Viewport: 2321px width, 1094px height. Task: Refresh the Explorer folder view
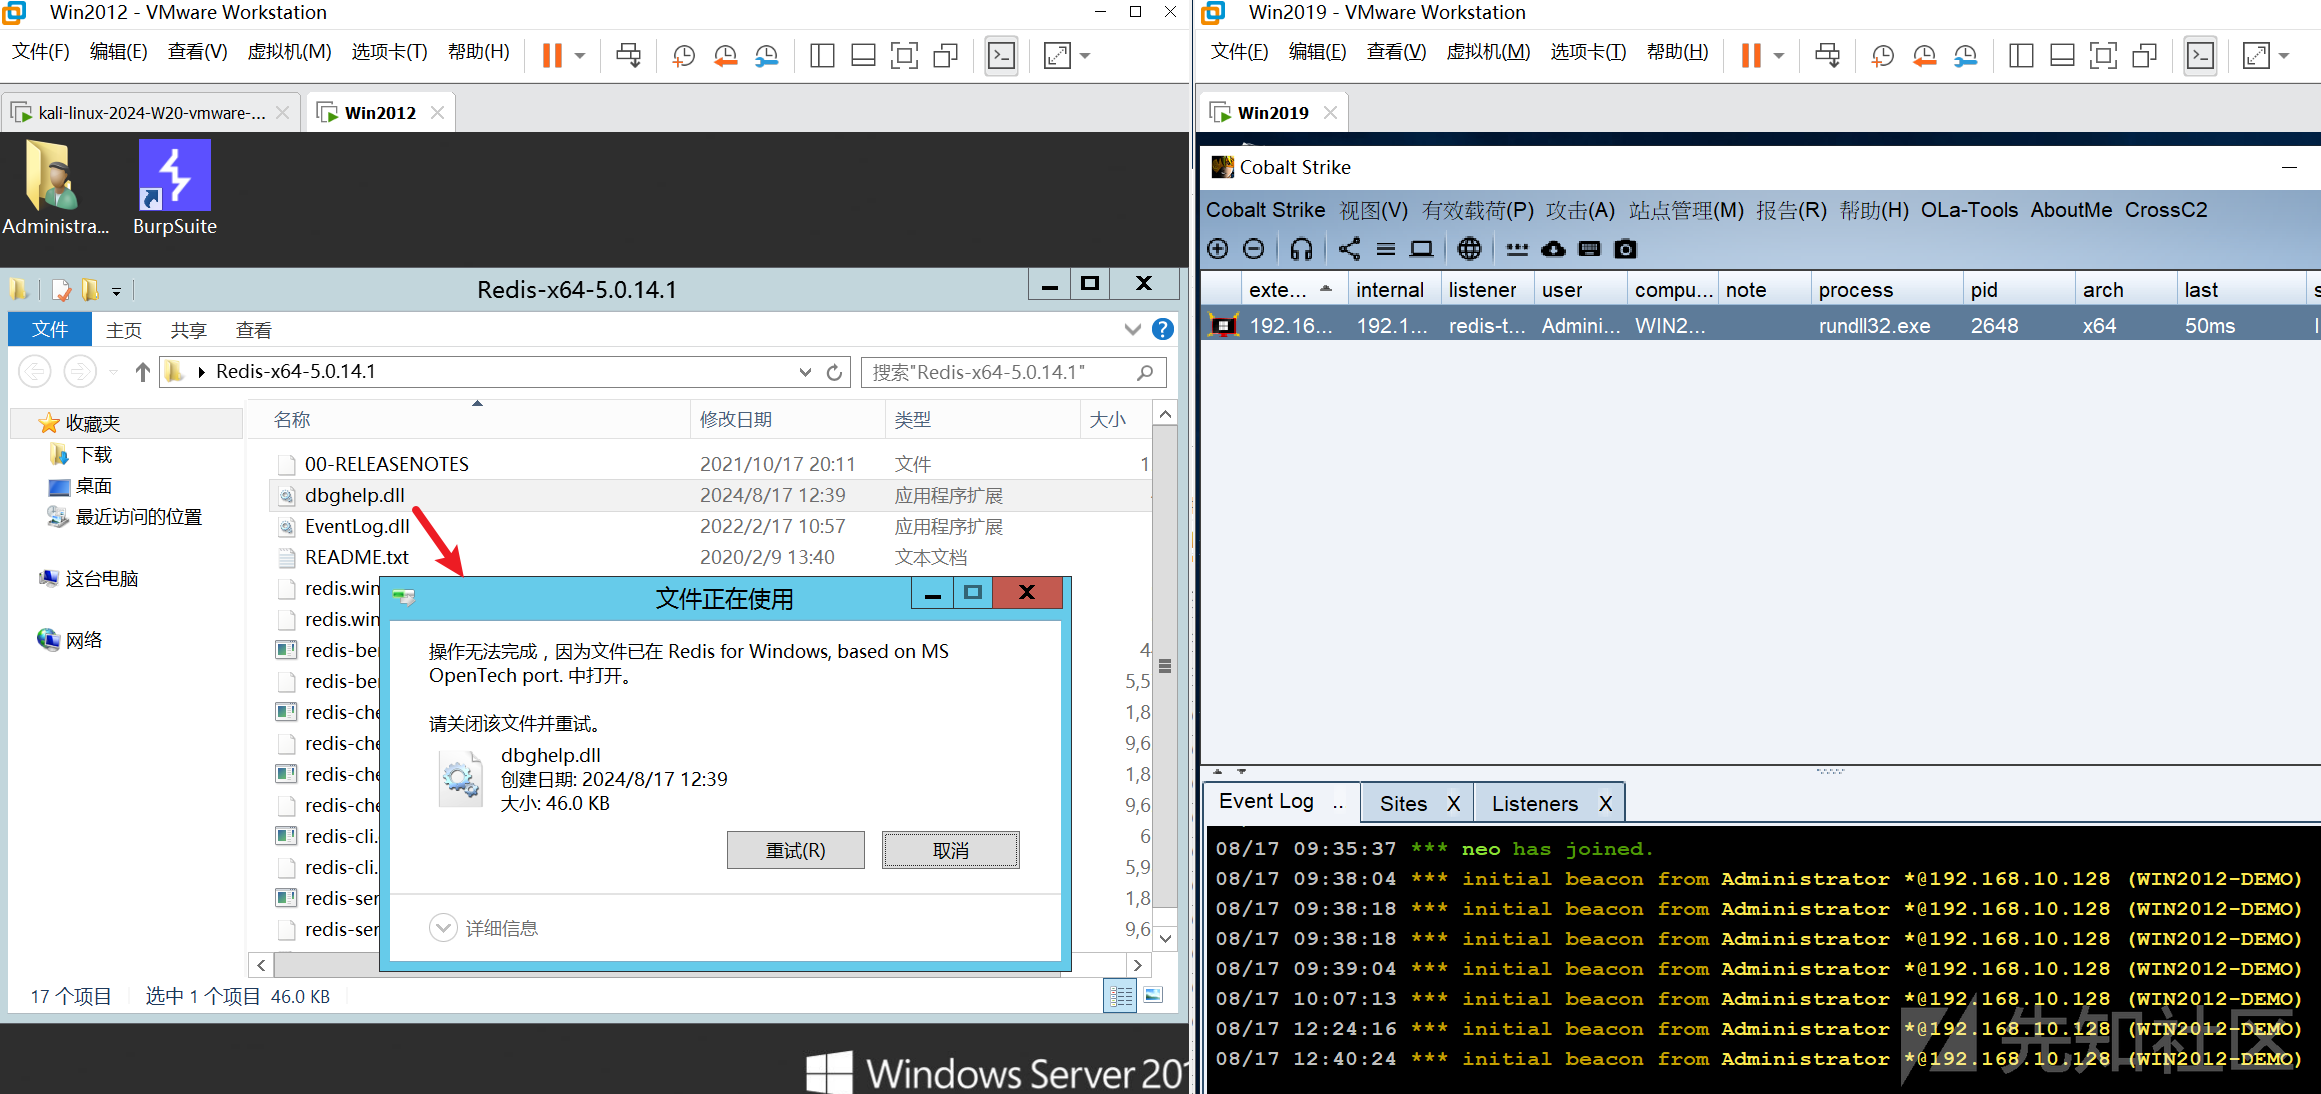834,372
